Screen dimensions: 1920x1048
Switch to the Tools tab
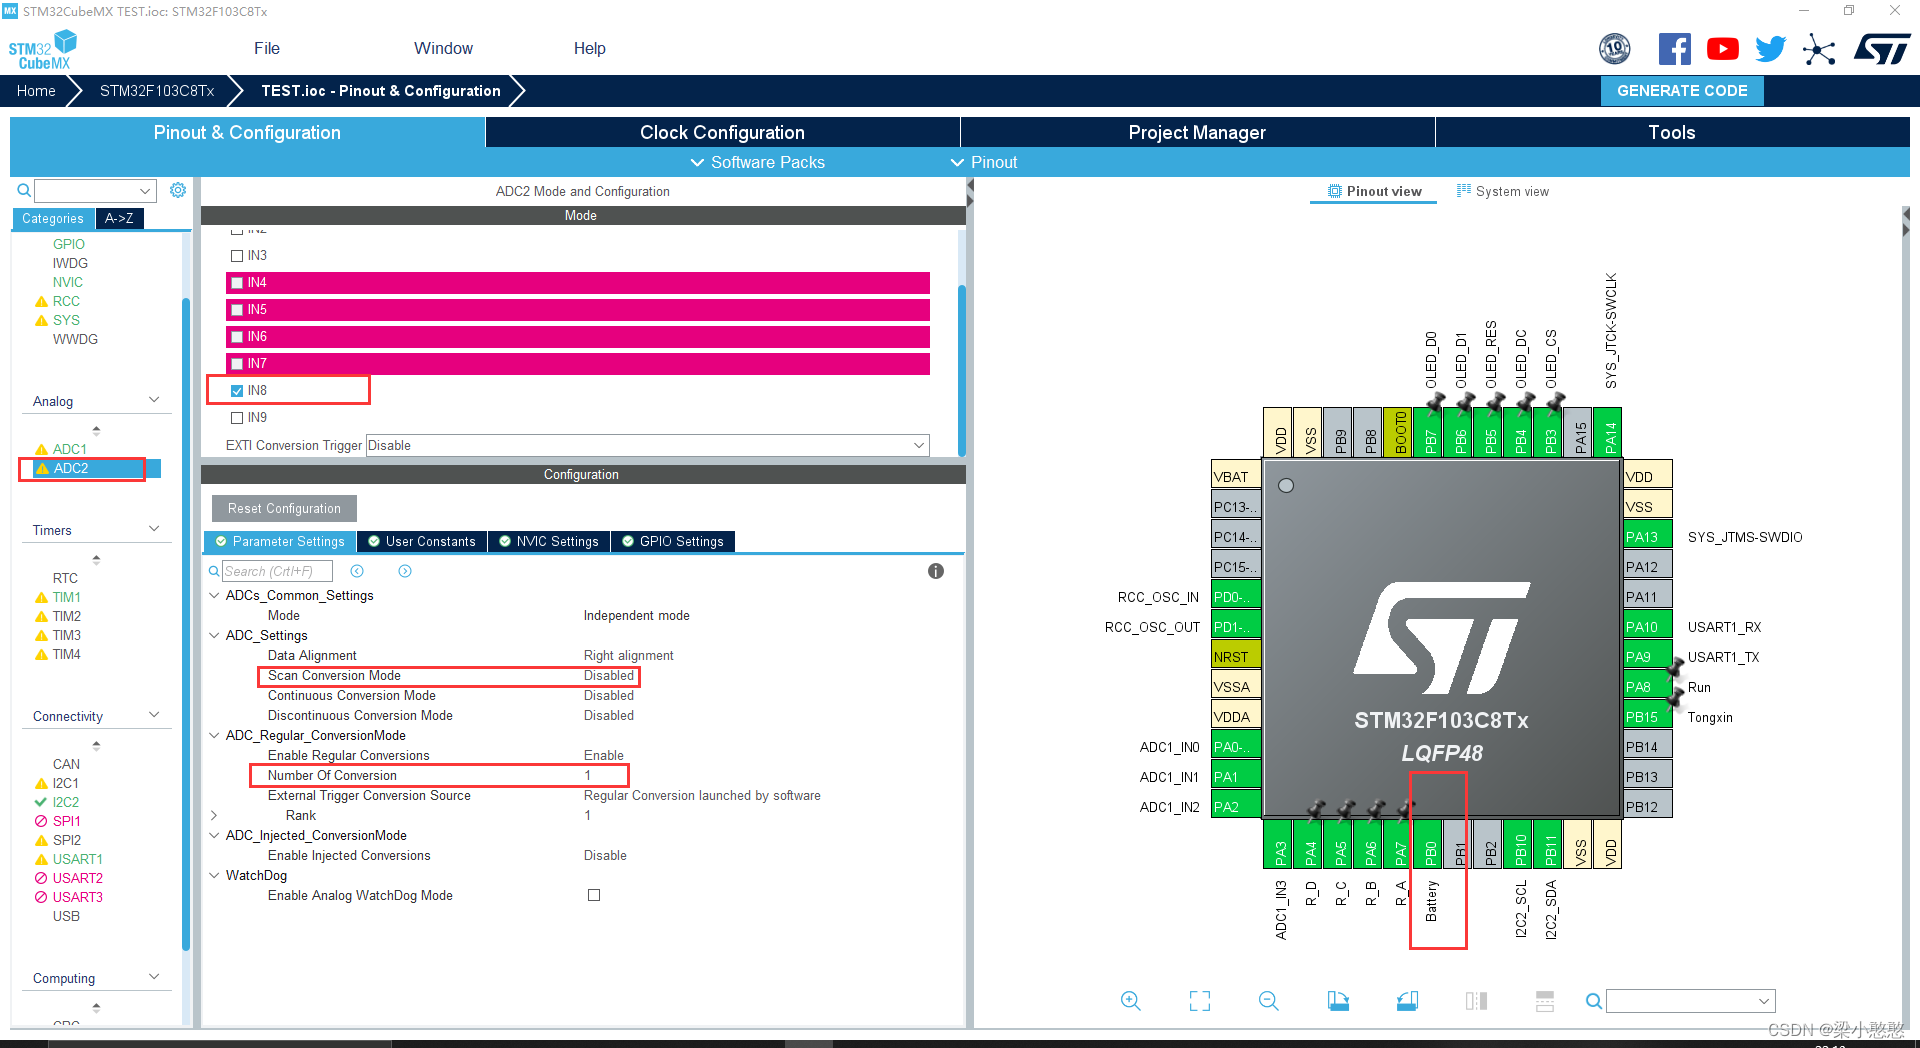(1672, 132)
